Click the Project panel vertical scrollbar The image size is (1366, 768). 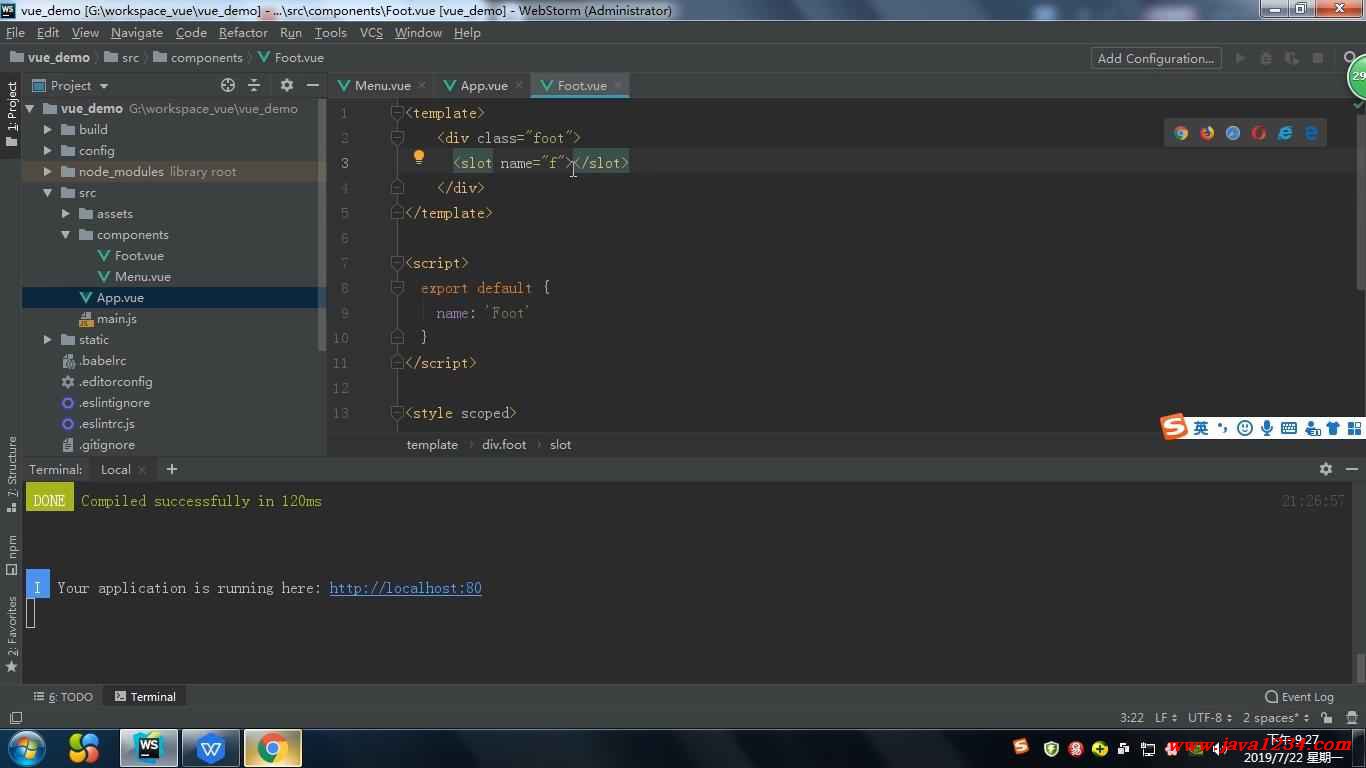pos(322,225)
